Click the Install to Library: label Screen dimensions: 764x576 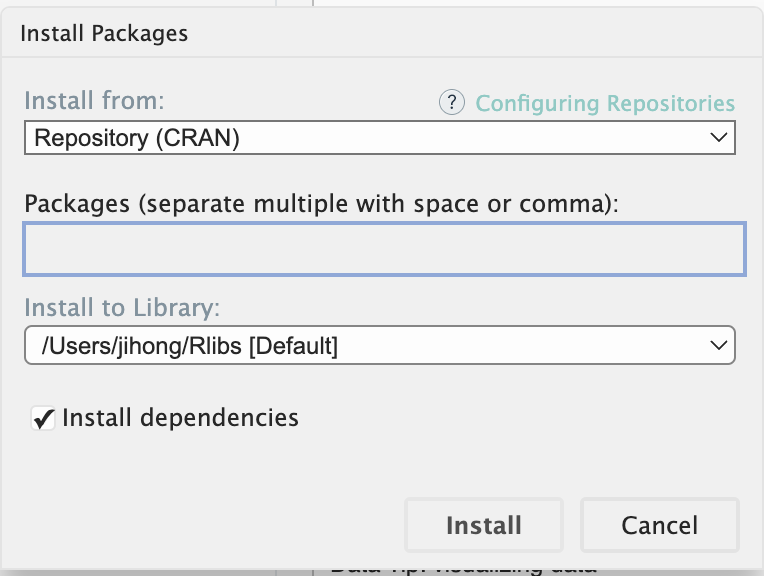pos(122,306)
